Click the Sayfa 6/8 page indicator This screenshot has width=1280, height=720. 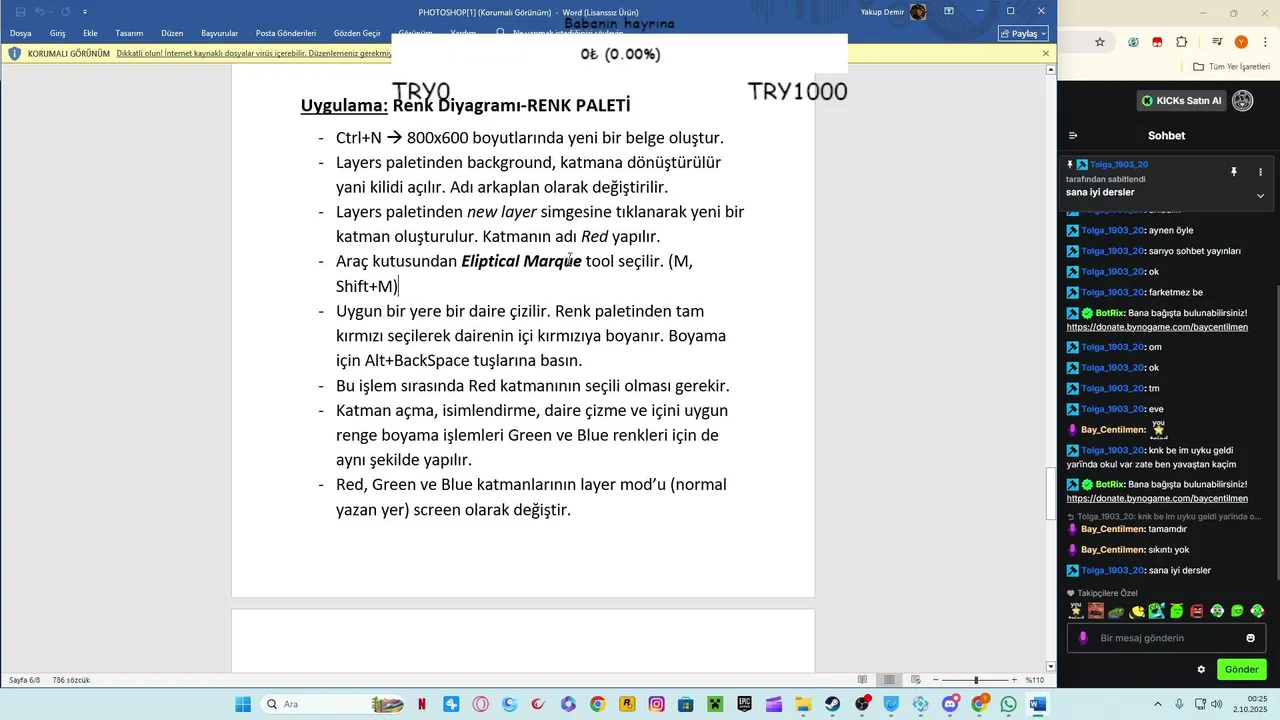click(25, 680)
